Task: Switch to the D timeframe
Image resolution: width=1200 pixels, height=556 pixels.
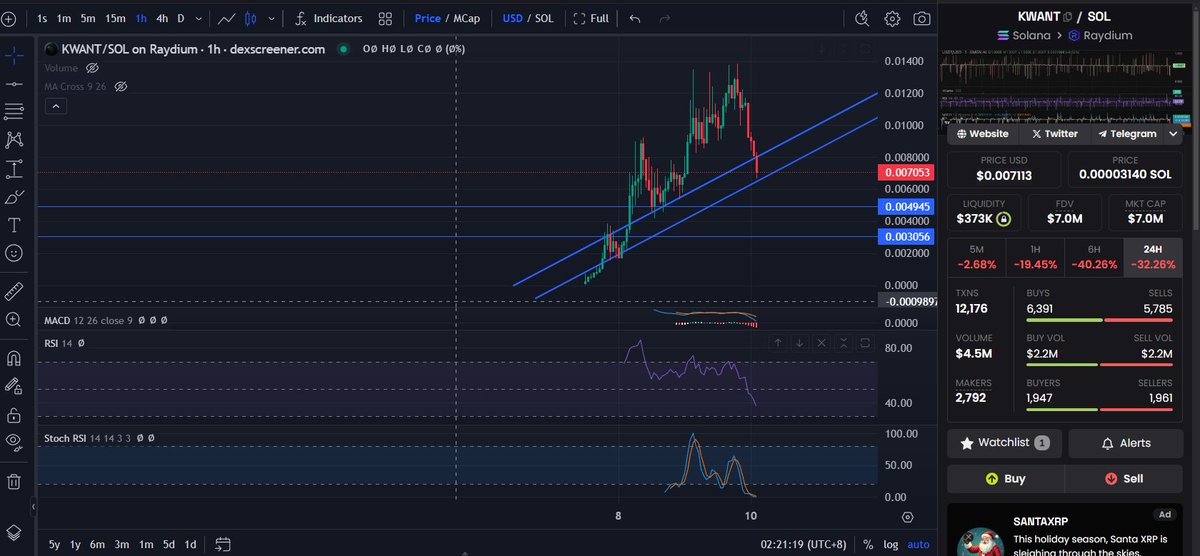Action: (181, 18)
